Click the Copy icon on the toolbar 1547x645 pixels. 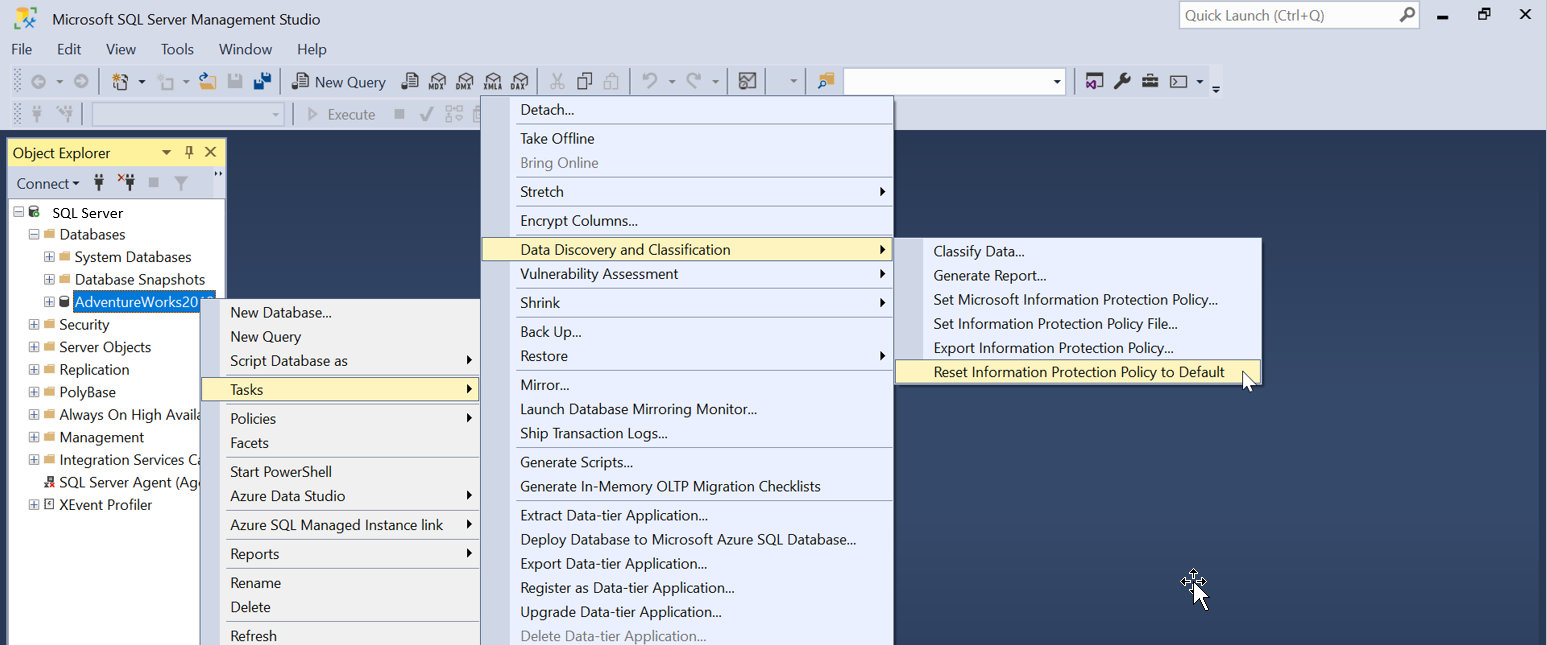tap(583, 81)
